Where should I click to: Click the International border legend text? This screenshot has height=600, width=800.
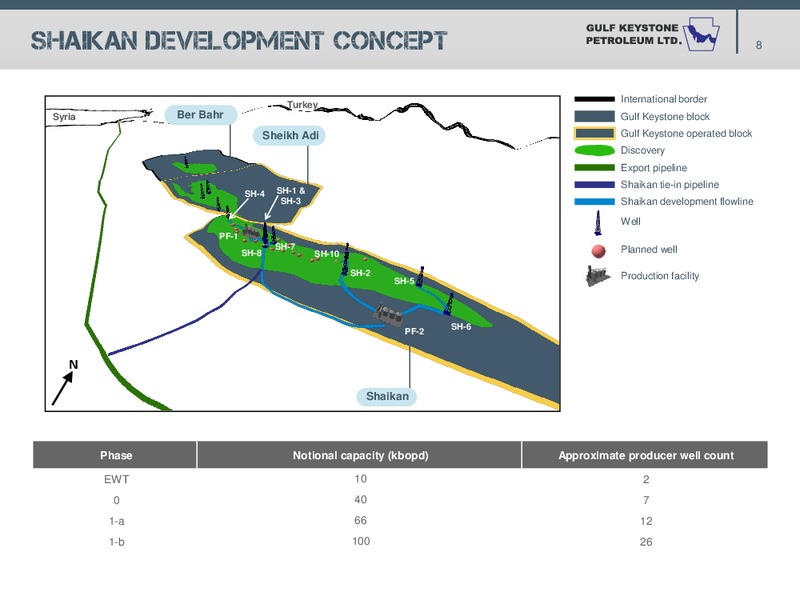click(664, 99)
